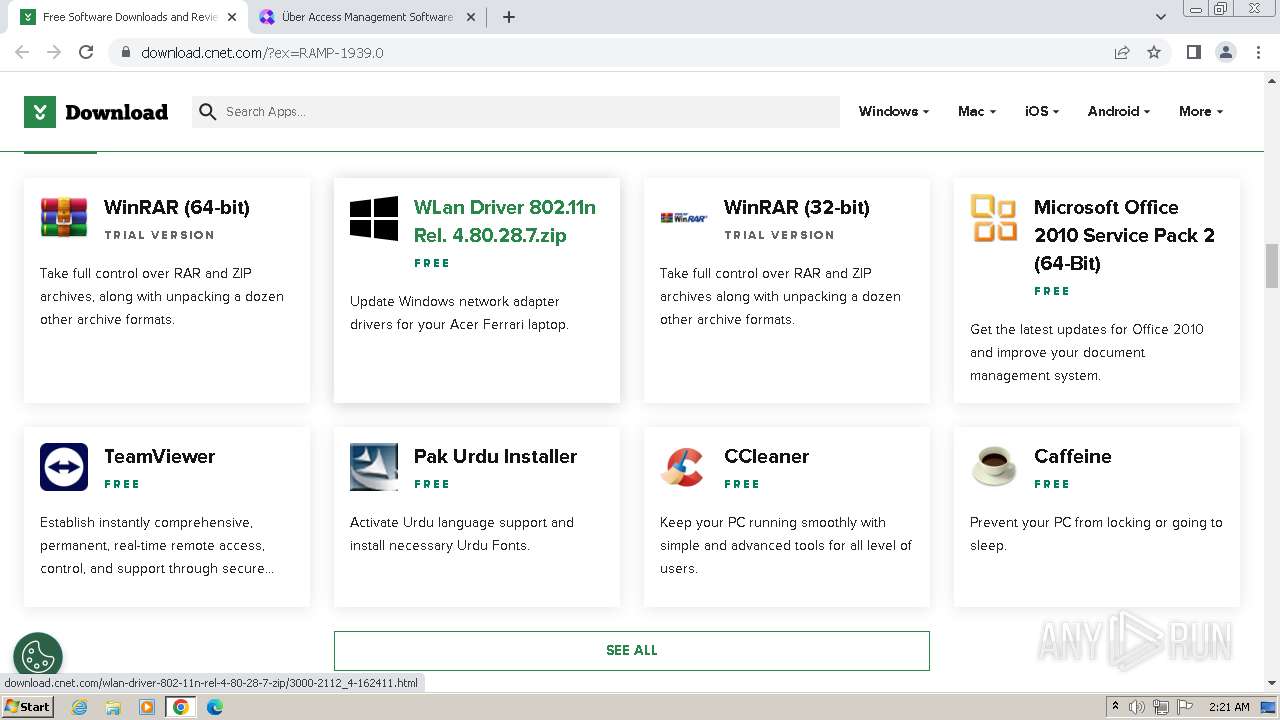
Task: Click the SEE ALL button
Action: 632,650
